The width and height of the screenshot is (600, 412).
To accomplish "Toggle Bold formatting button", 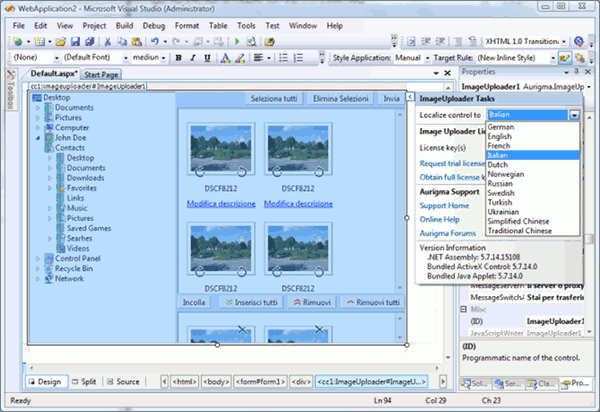I will 178,58.
